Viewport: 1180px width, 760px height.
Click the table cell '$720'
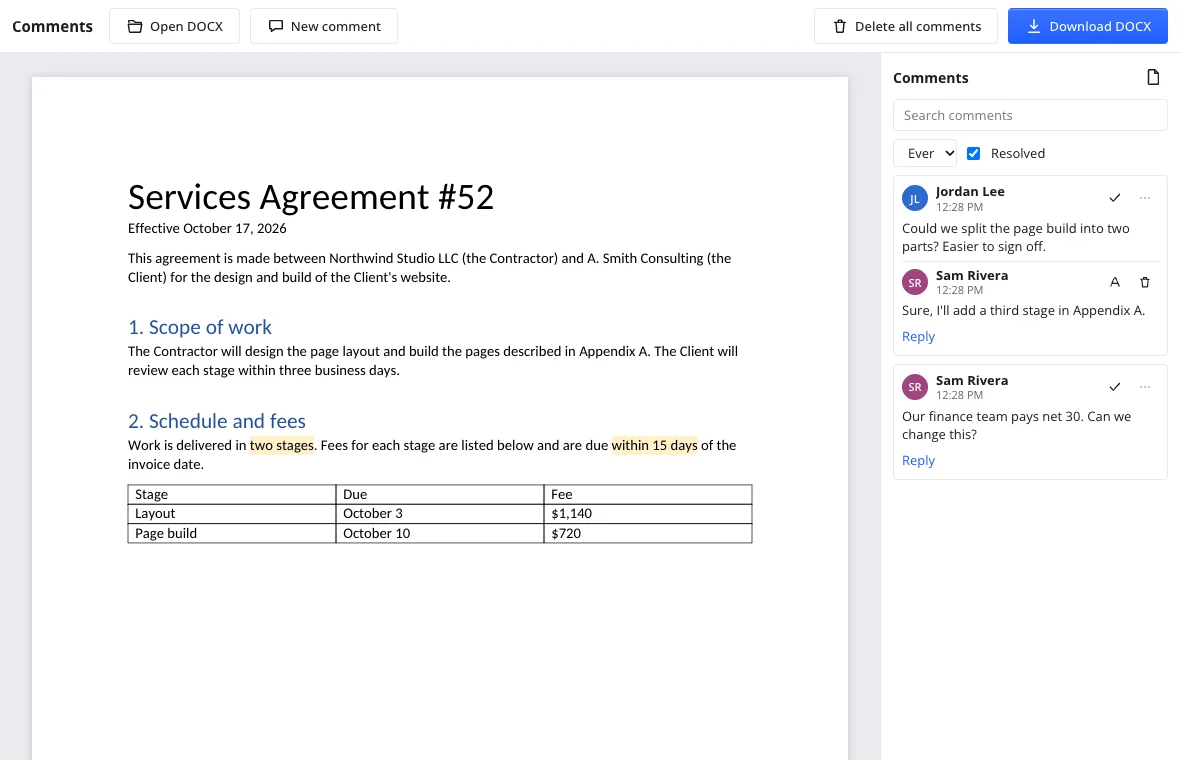point(648,534)
